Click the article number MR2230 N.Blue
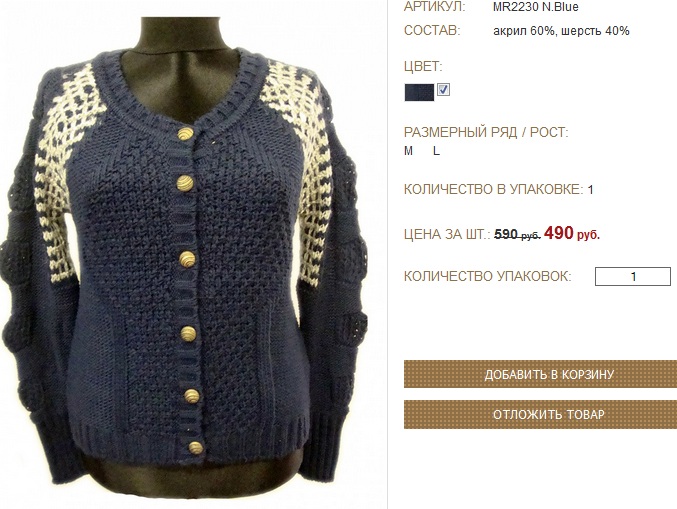This screenshot has height=509, width=677. 535,6
